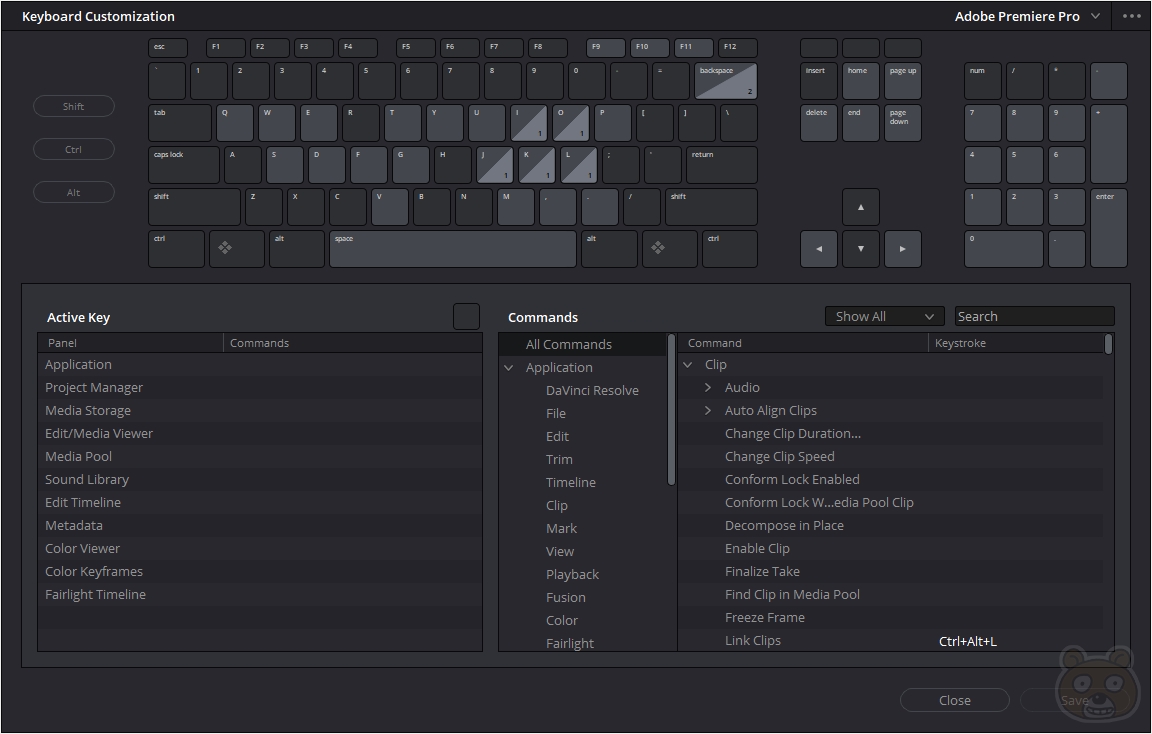Select the right Windows logo key

click(669, 249)
